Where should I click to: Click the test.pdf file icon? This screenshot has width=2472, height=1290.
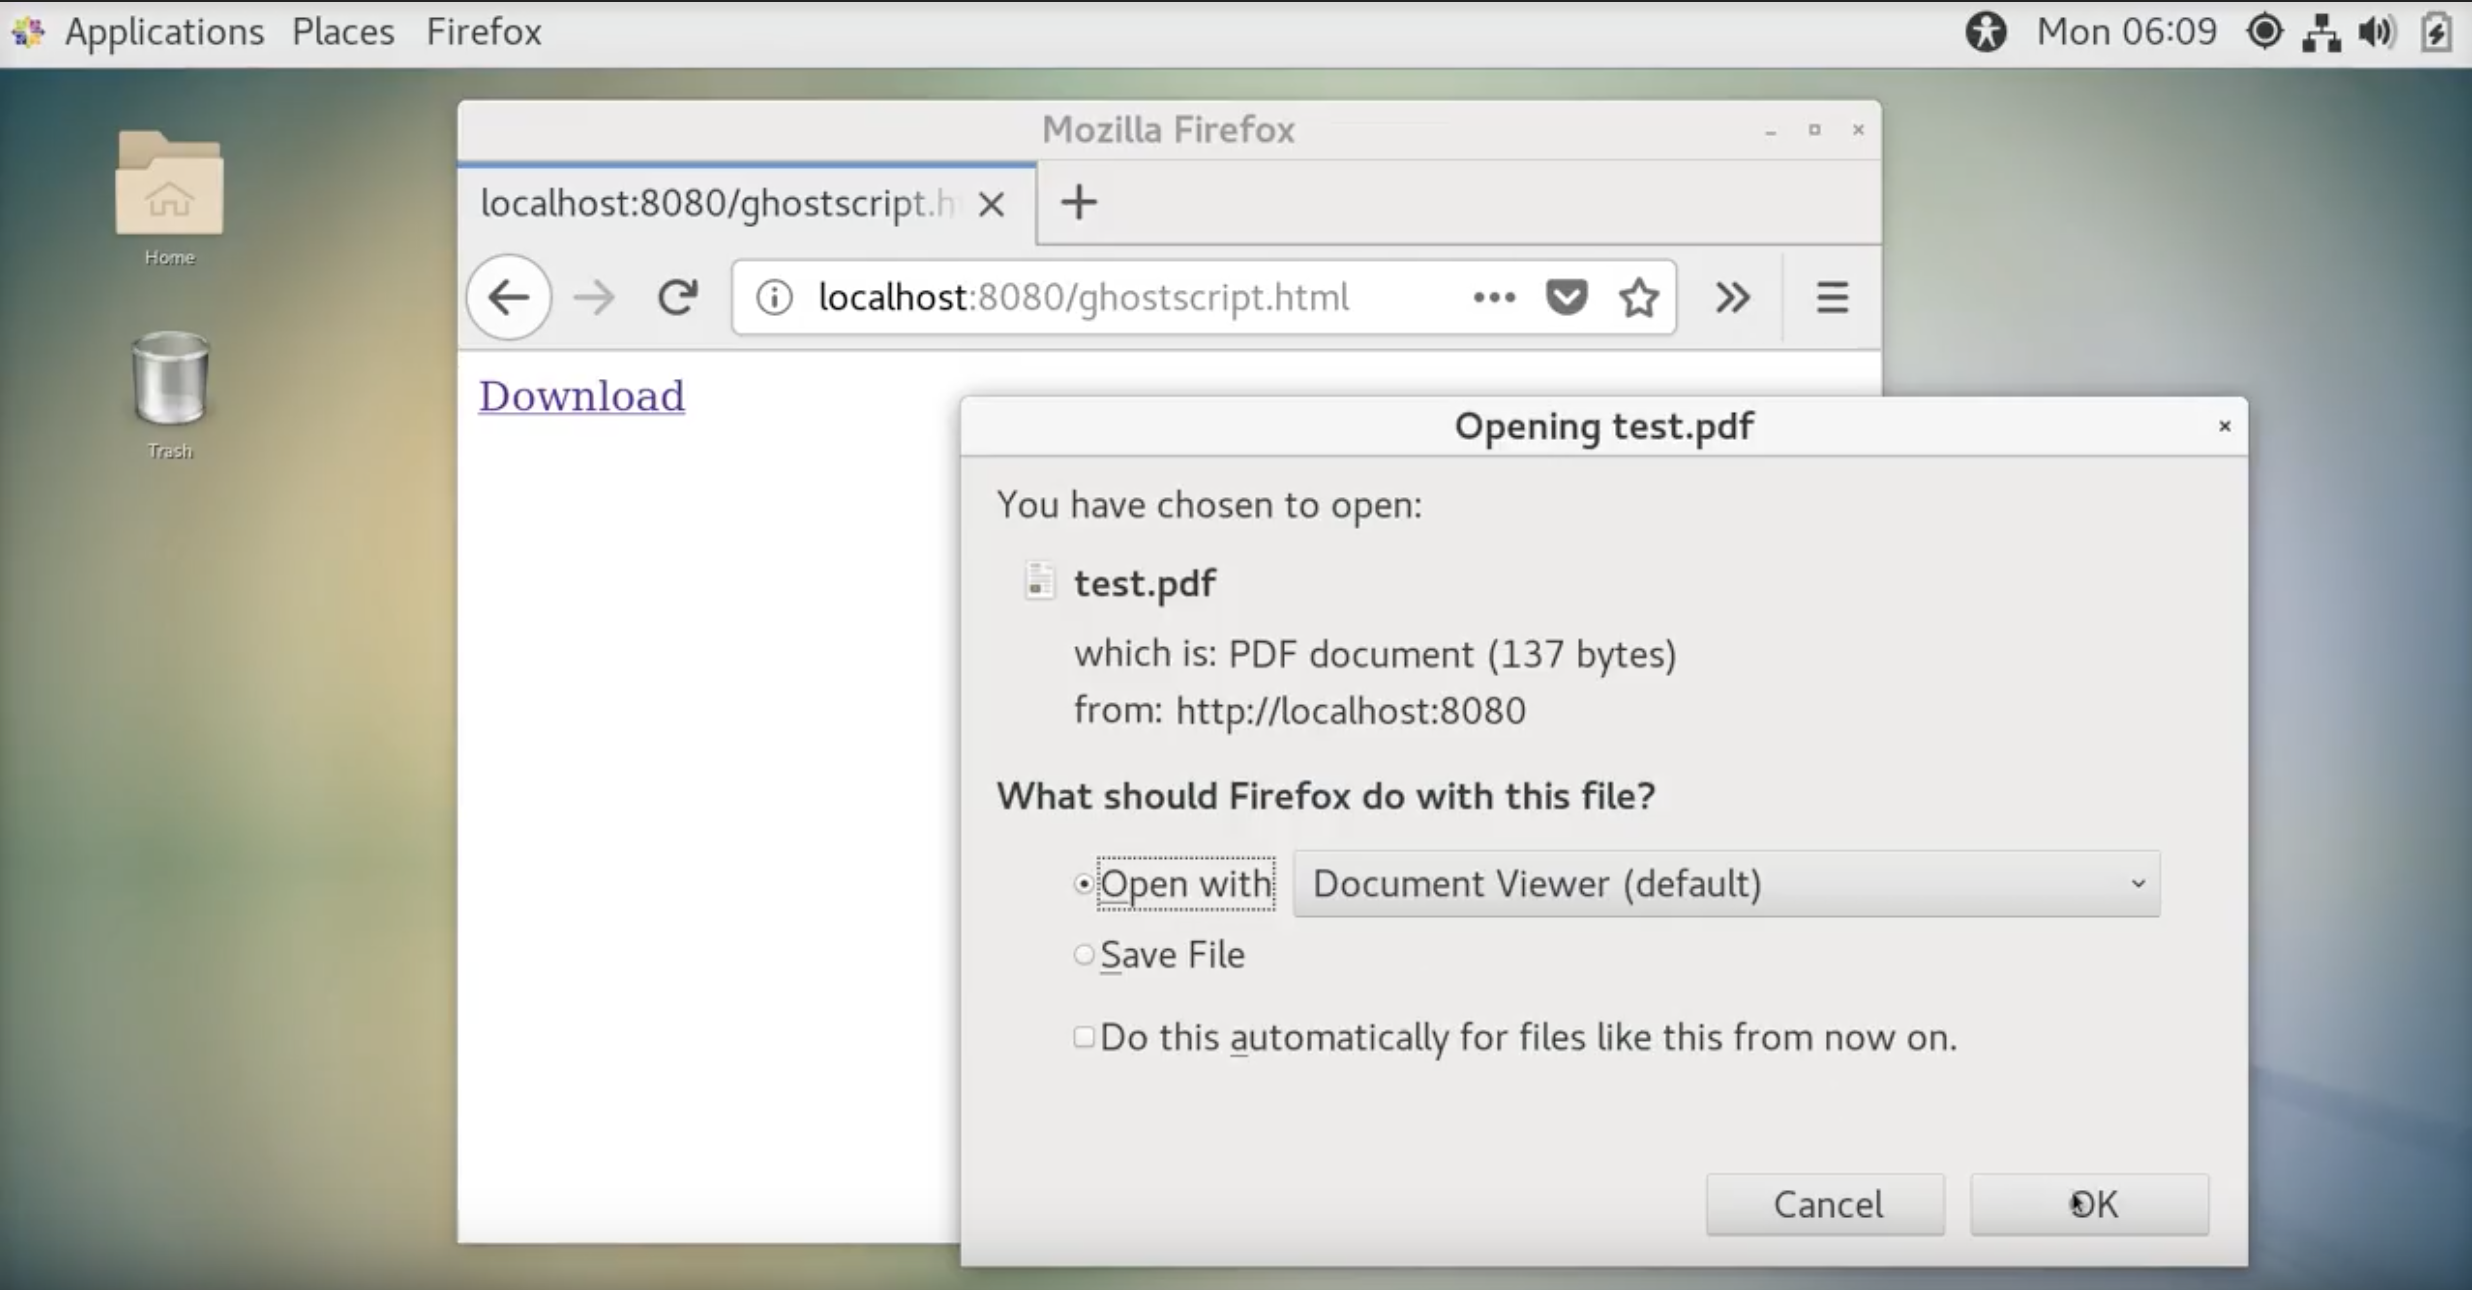click(x=1039, y=581)
